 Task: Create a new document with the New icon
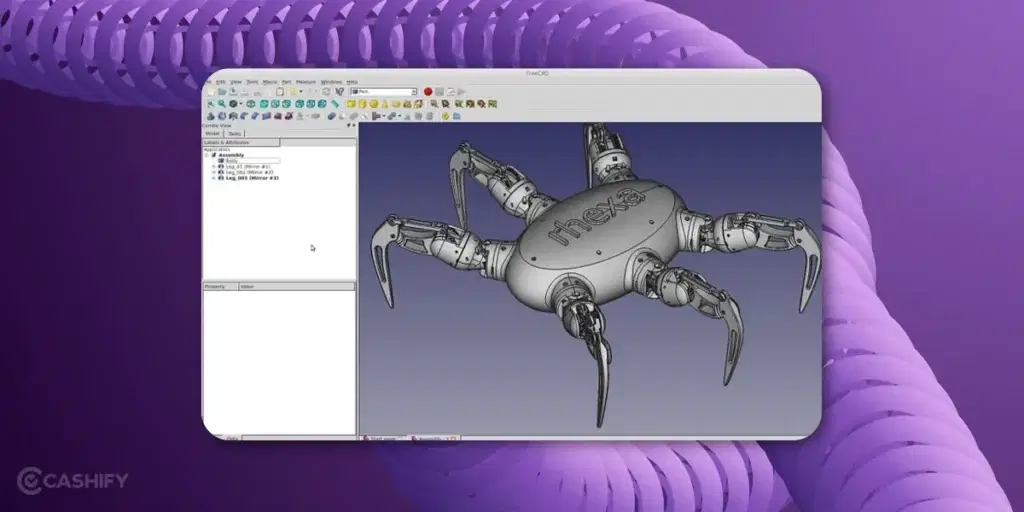point(211,91)
